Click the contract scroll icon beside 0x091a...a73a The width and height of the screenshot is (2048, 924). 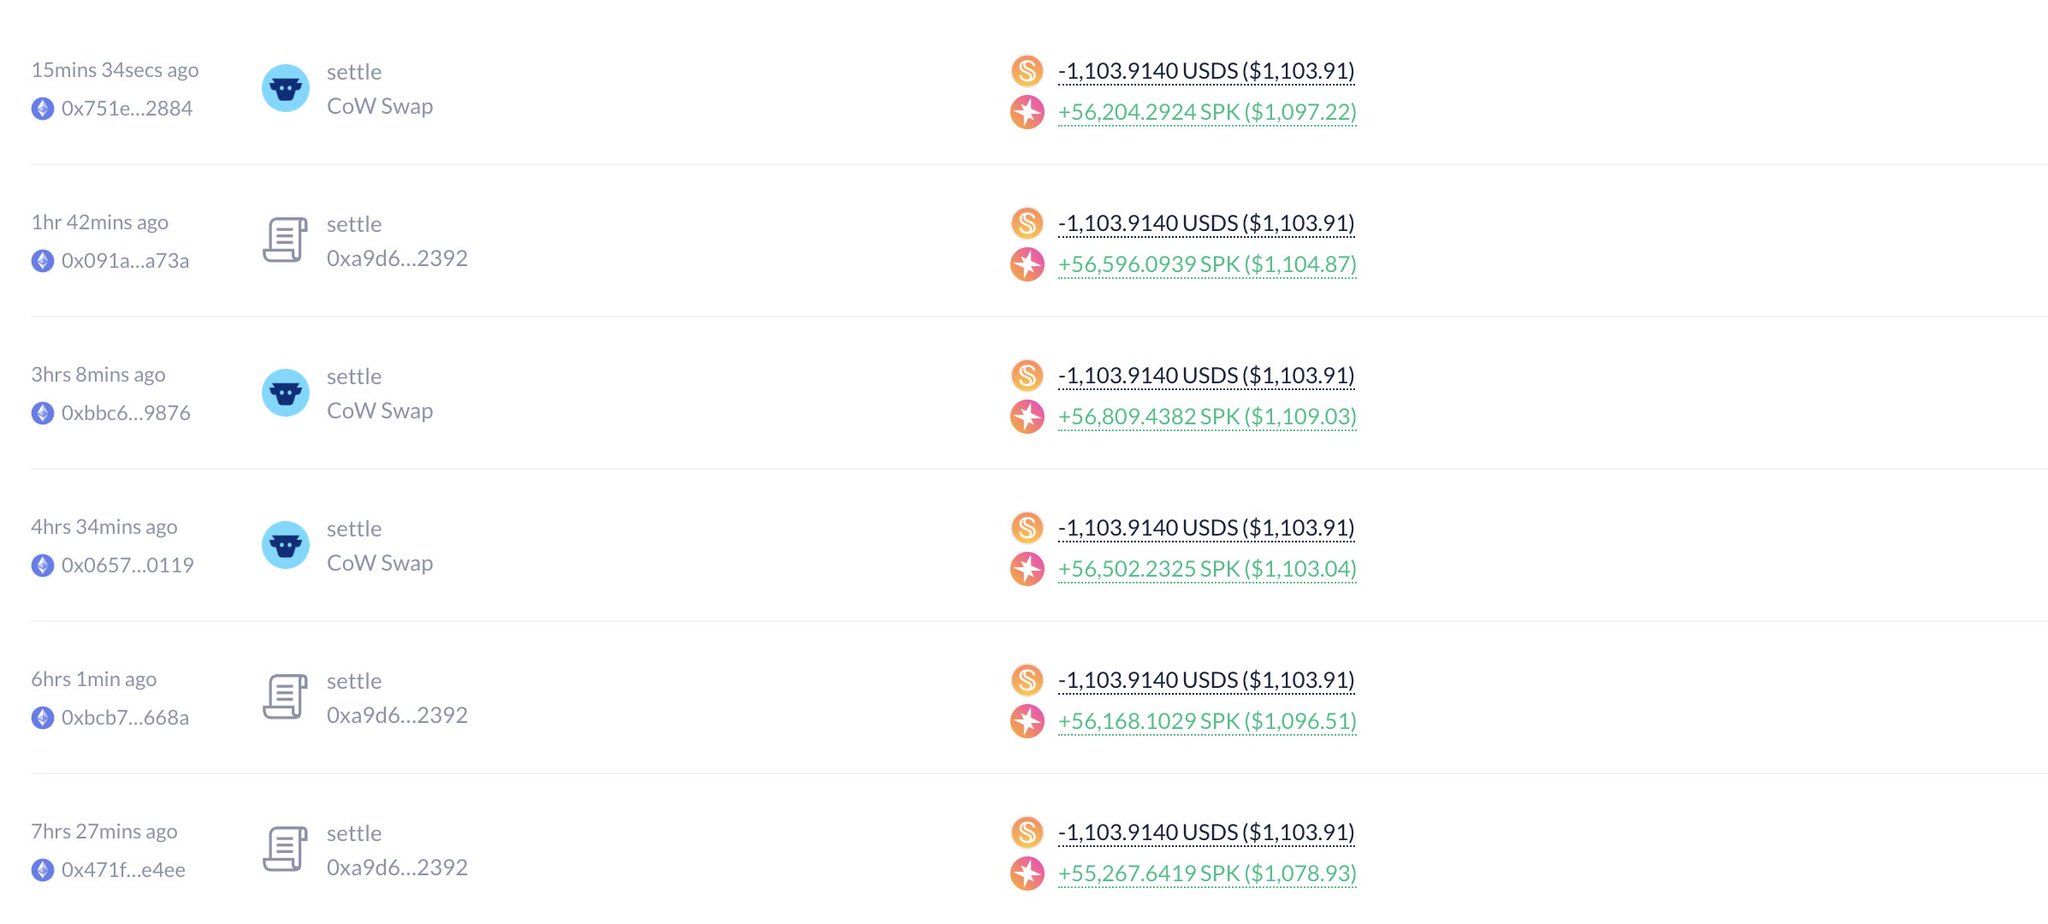point(285,241)
